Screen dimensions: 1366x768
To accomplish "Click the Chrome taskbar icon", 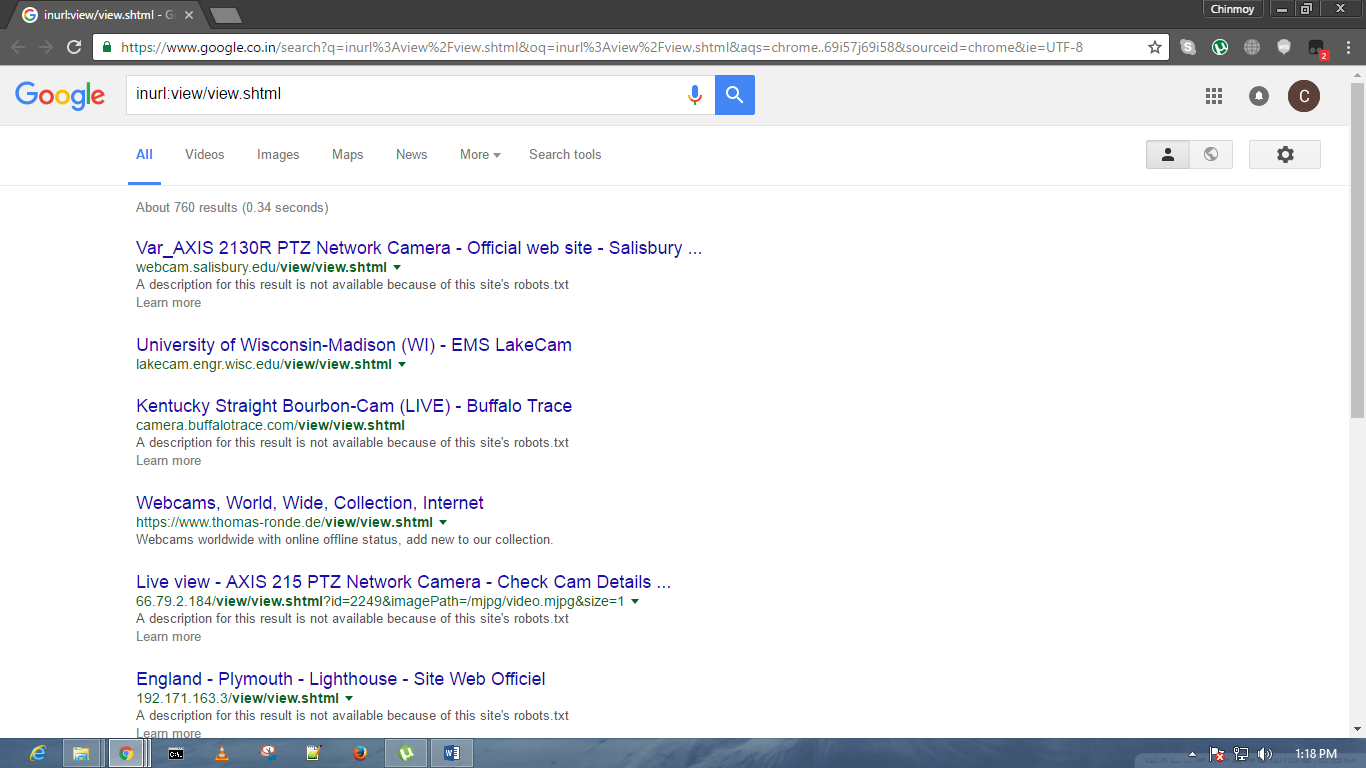I will tap(126, 753).
